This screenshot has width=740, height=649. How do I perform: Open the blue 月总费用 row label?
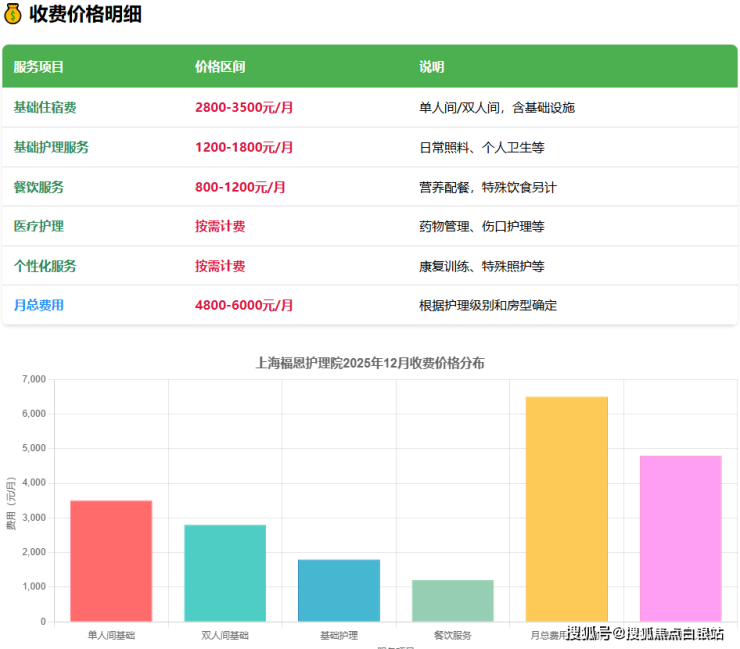coord(39,305)
